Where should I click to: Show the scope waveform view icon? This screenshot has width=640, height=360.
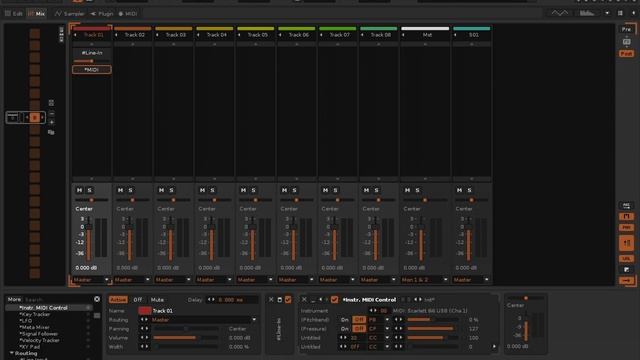[x=560, y=13]
